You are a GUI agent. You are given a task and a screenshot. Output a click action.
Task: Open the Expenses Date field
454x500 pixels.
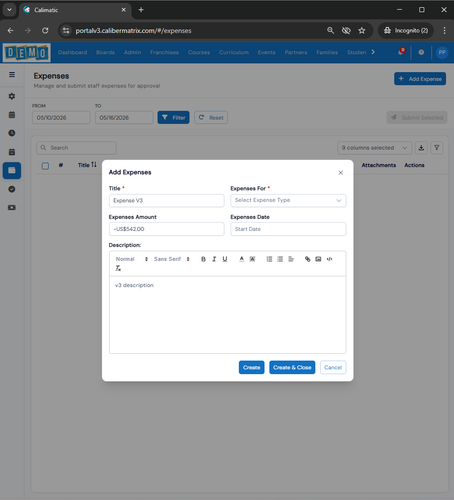tap(288, 229)
